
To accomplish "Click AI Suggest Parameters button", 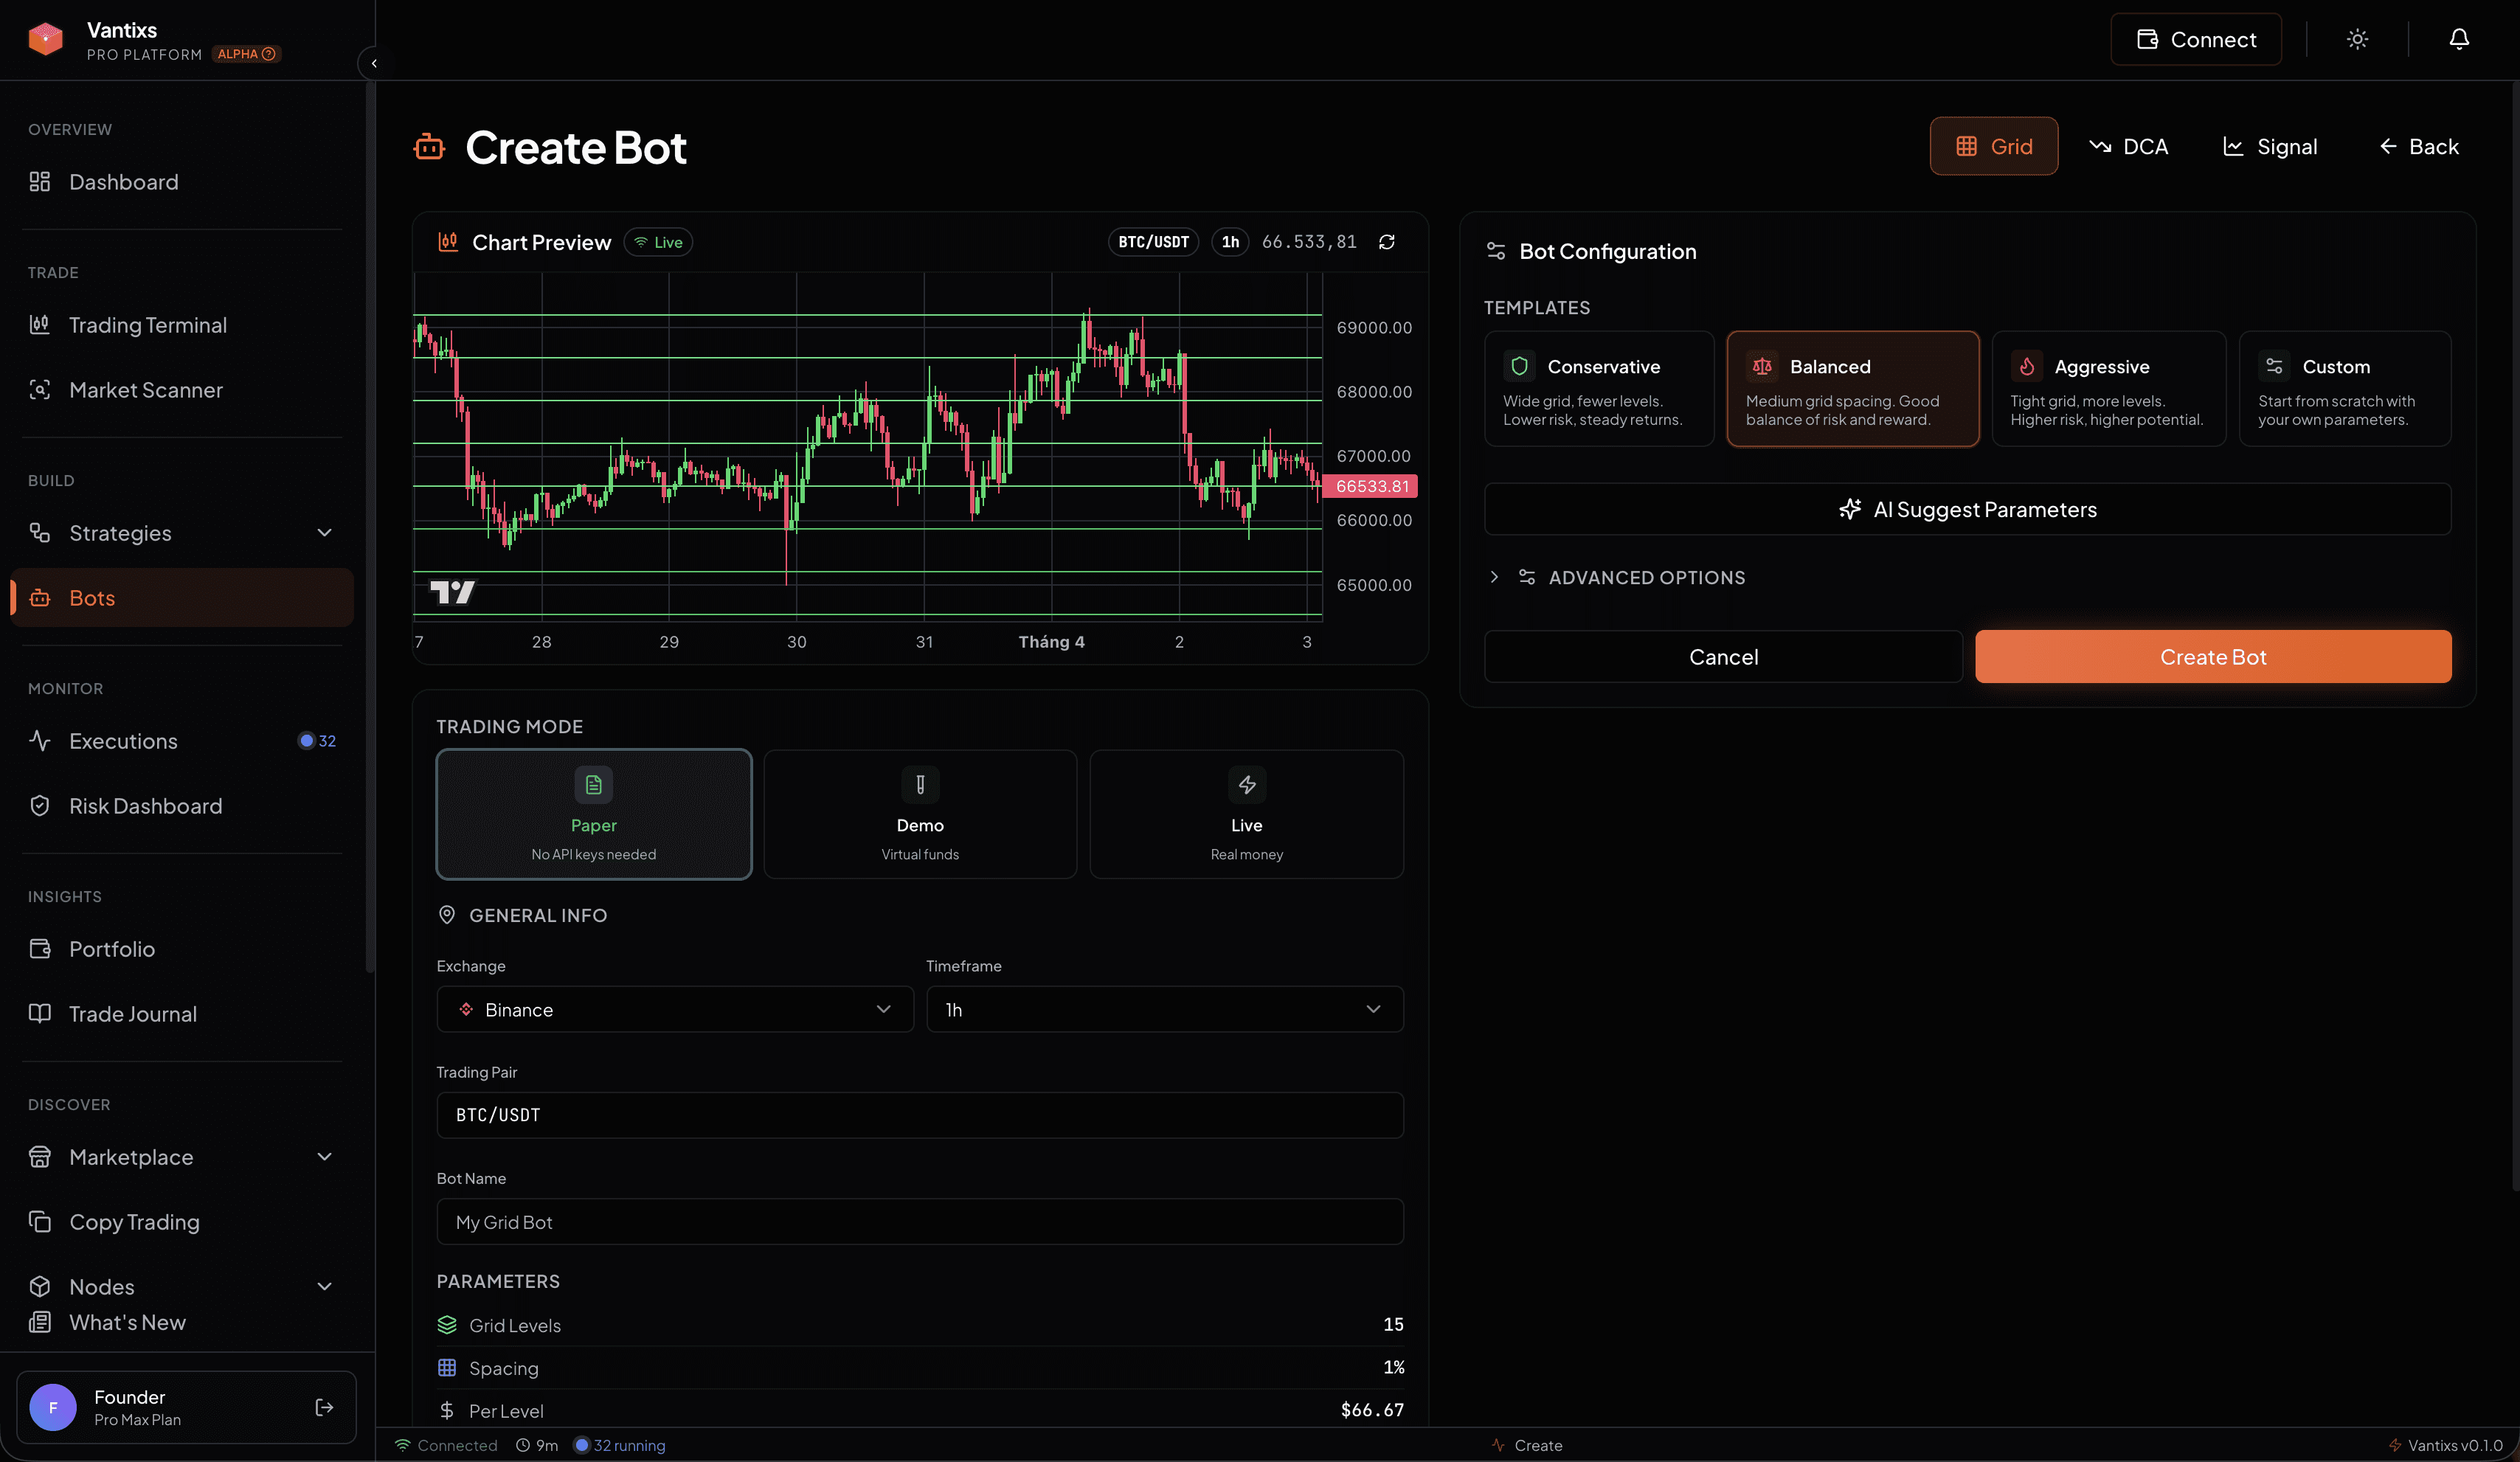I will pyautogui.click(x=1967, y=509).
